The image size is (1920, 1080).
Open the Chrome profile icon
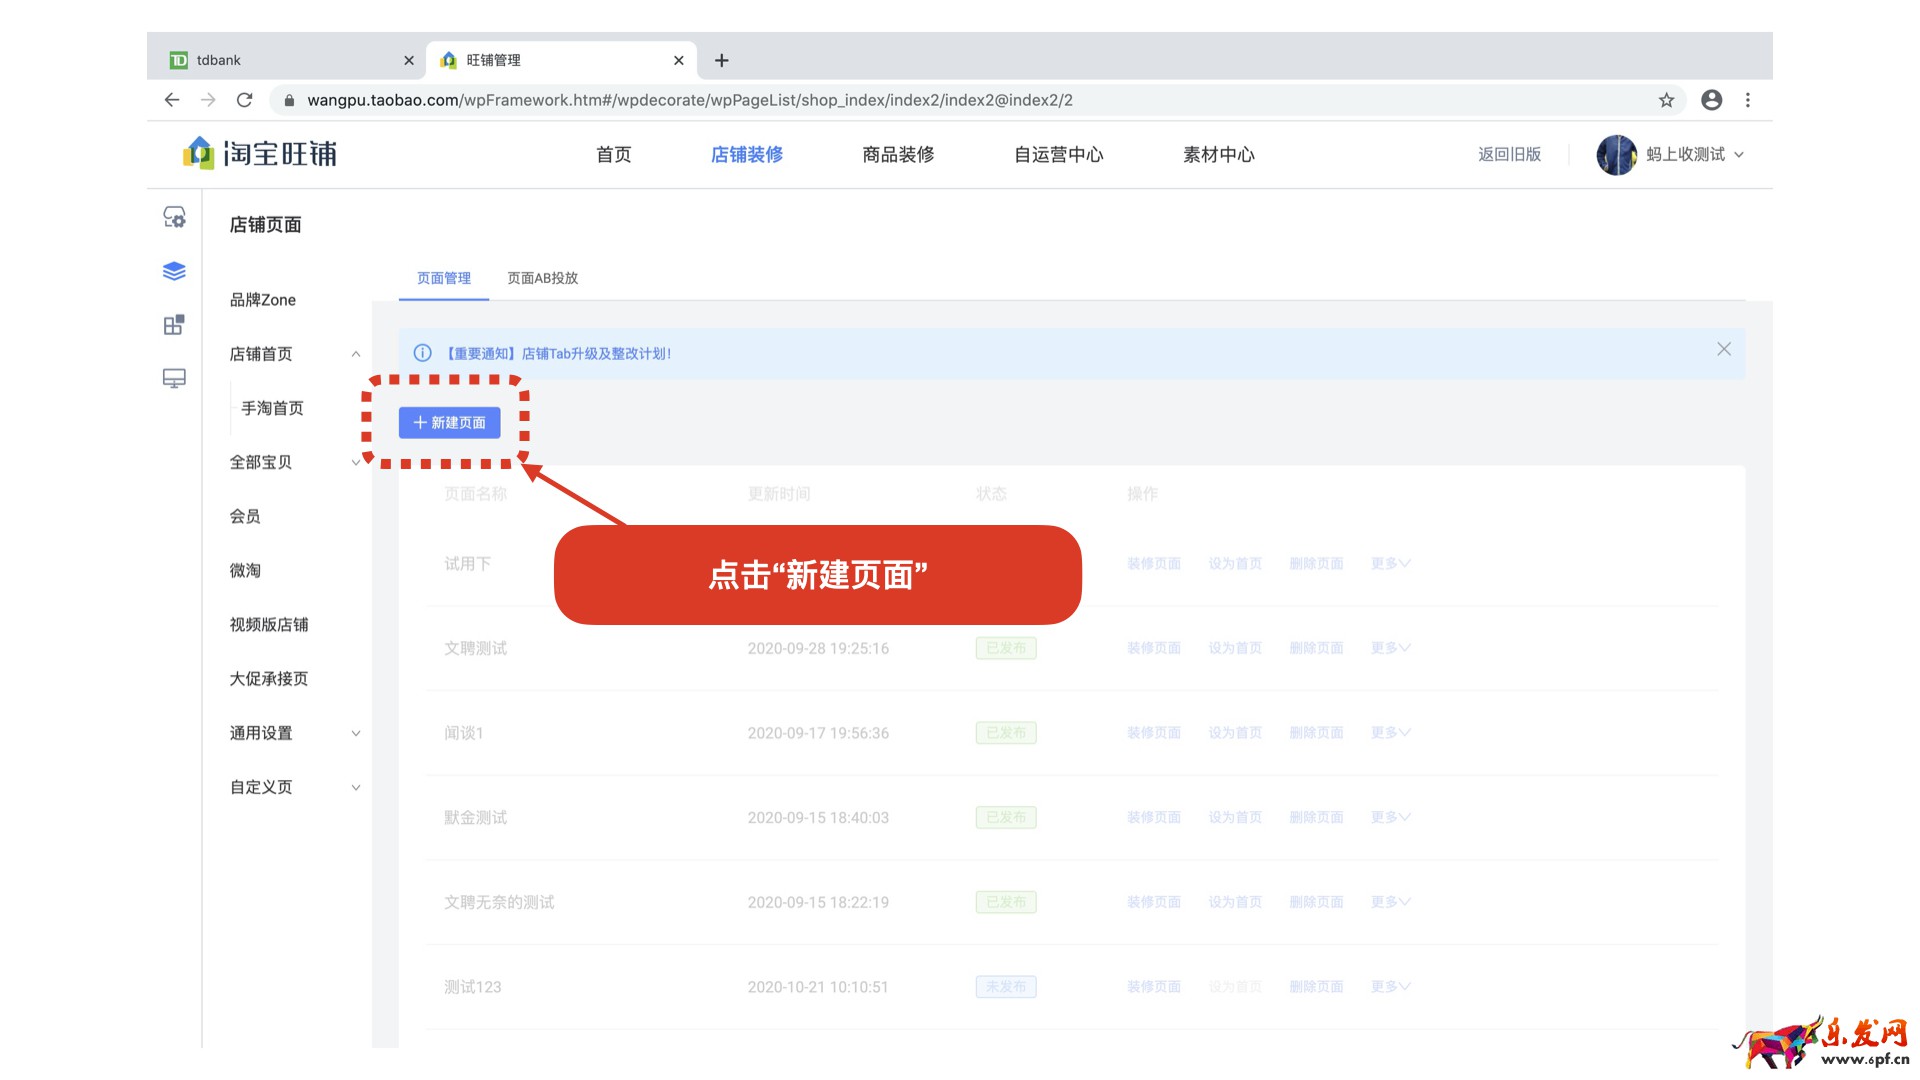click(1711, 100)
